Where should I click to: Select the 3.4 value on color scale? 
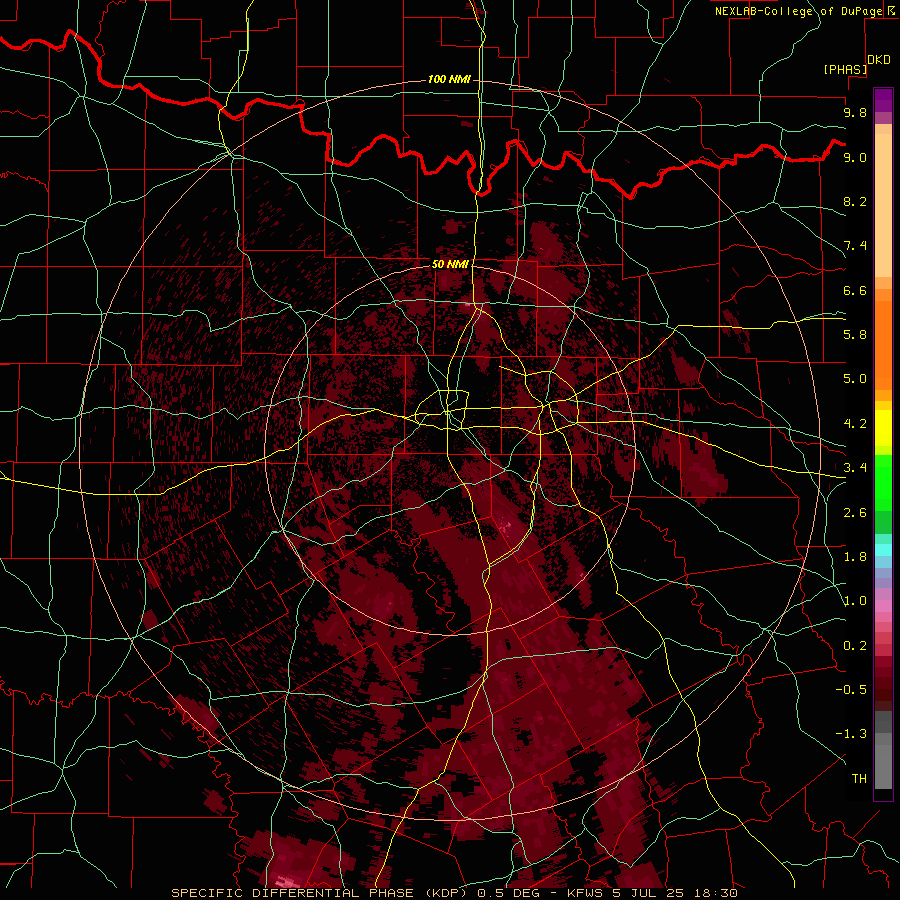[x=855, y=468]
